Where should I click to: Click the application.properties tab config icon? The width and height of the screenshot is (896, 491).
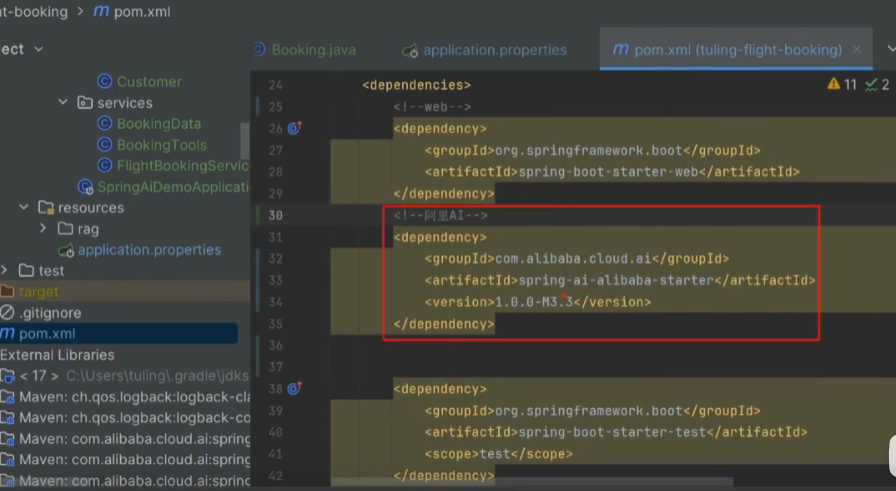(410, 50)
